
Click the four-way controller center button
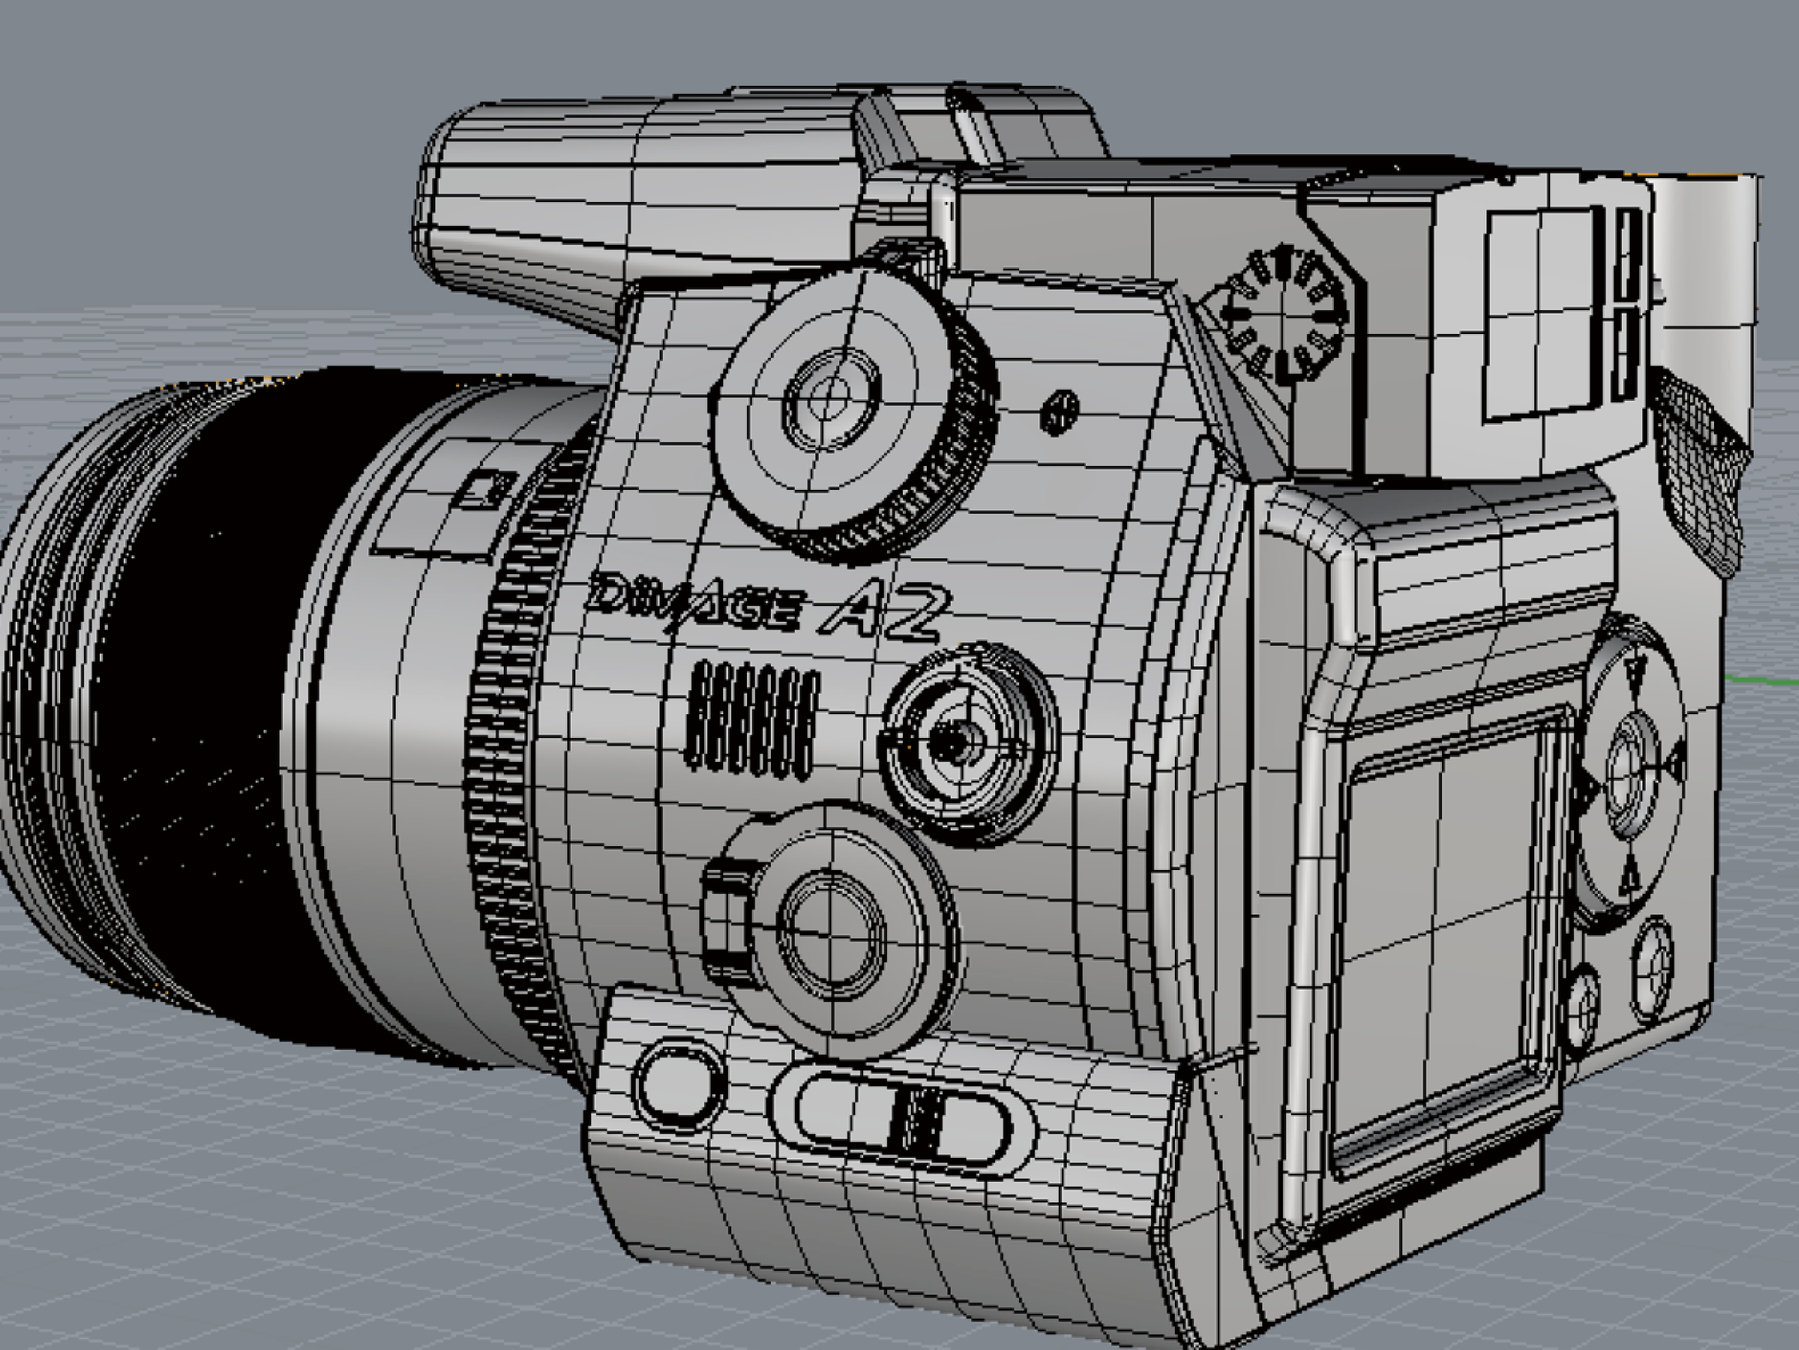click(1629, 773)
